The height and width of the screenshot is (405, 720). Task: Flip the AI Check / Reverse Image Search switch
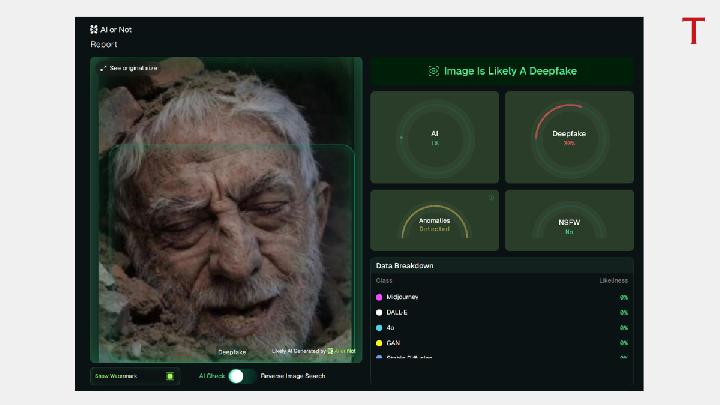coord(236,376)
